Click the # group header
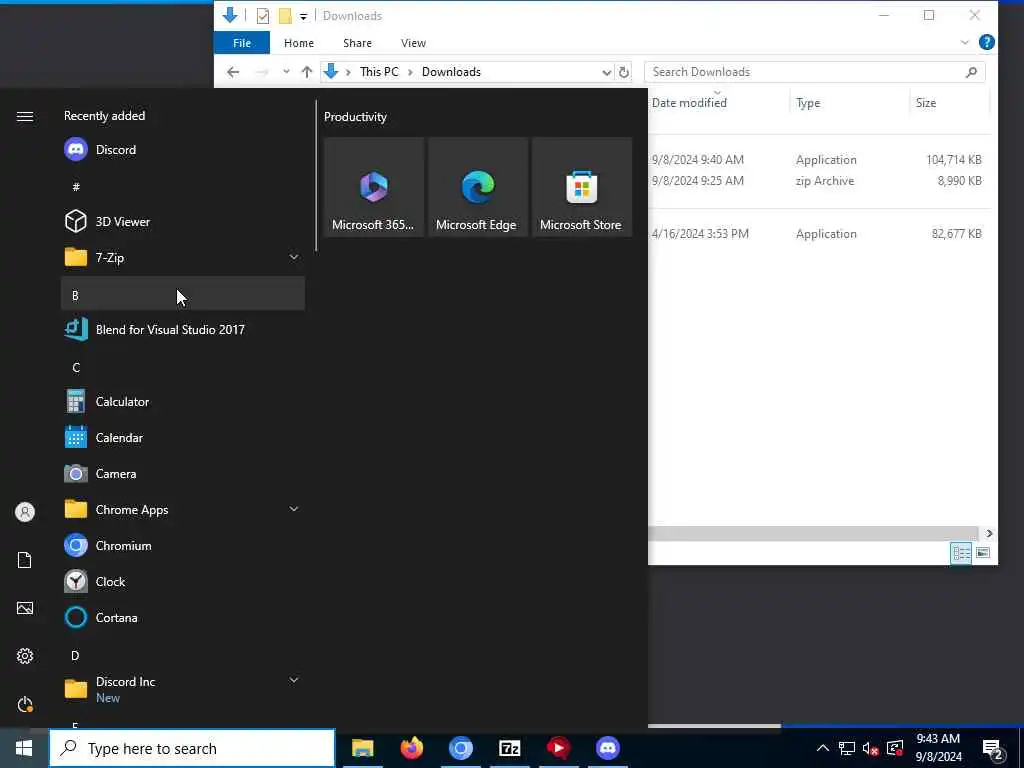This screenshot has height=768, width=1024. point(183,187)
